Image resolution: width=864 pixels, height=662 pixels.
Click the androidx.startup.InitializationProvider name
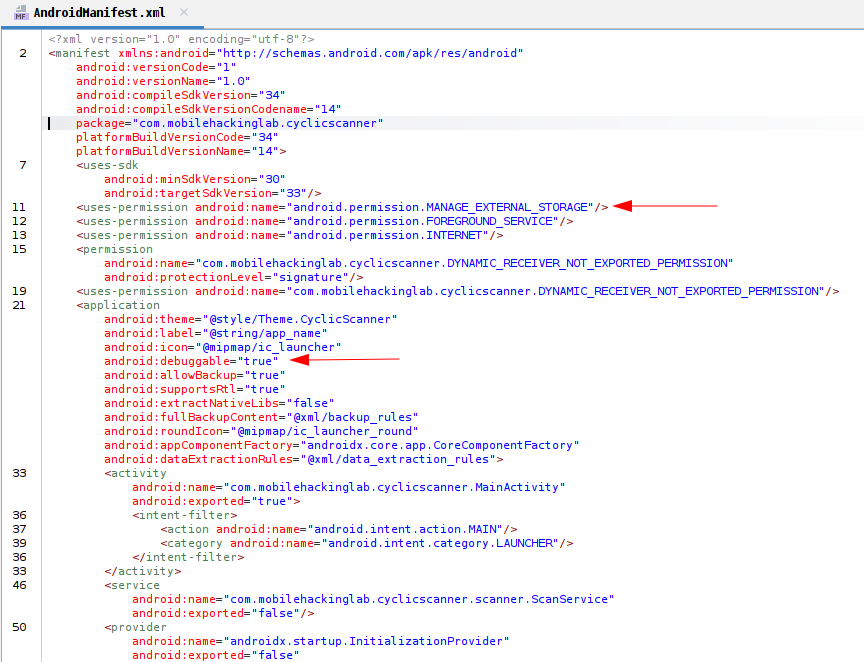366,641
